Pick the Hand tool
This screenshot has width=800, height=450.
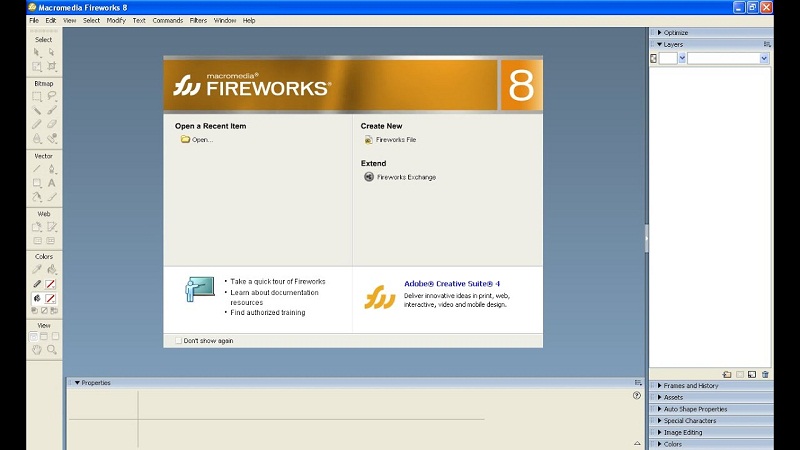(37, 349)
